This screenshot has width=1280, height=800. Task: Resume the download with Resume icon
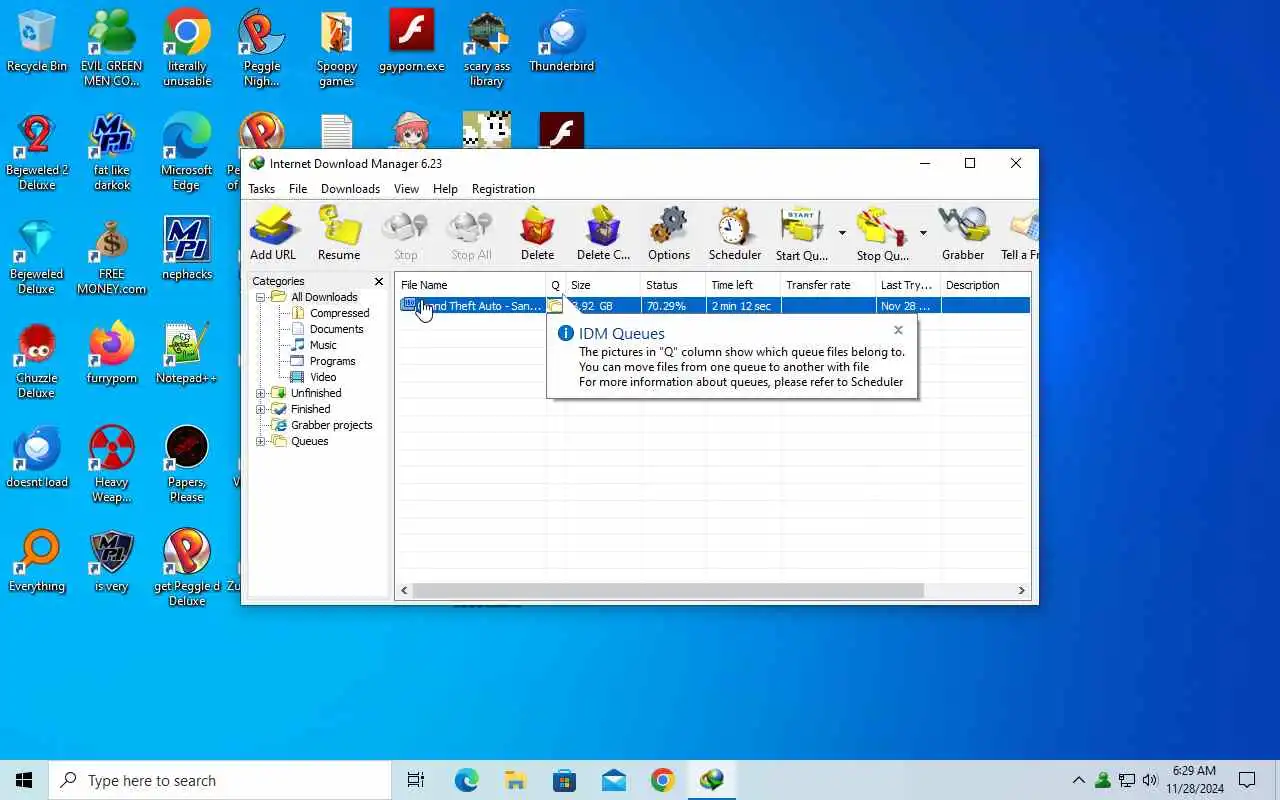pos(339,233)
